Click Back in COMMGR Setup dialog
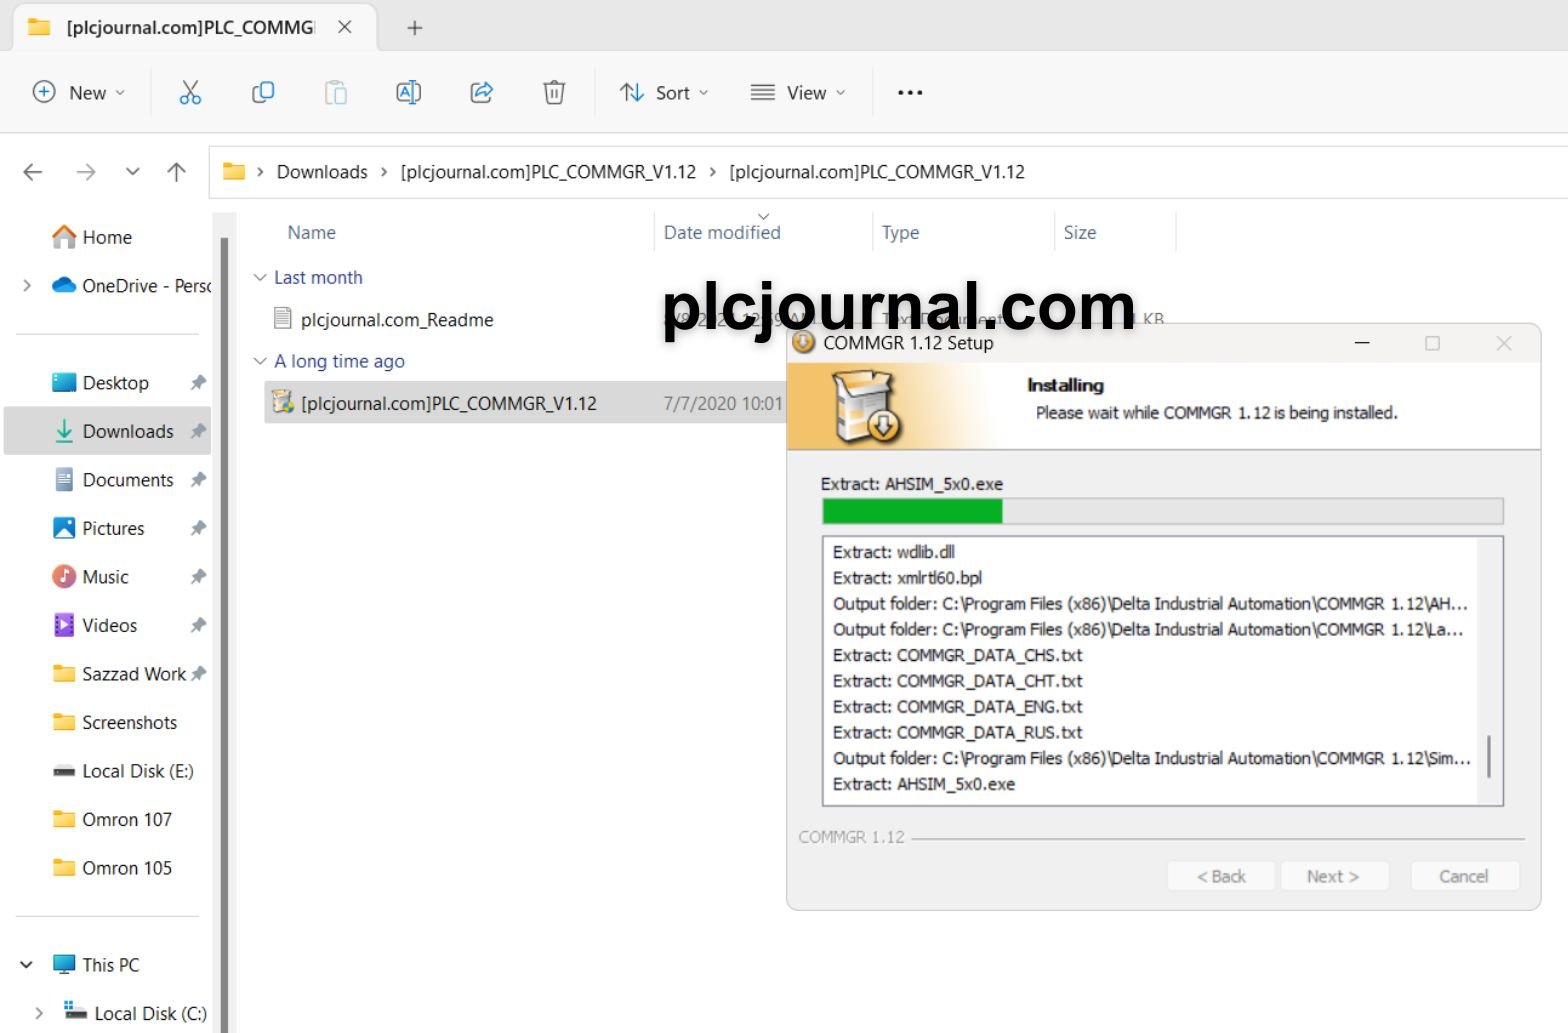Screen dimensions: 1568x1033 tap(1222, 876)
